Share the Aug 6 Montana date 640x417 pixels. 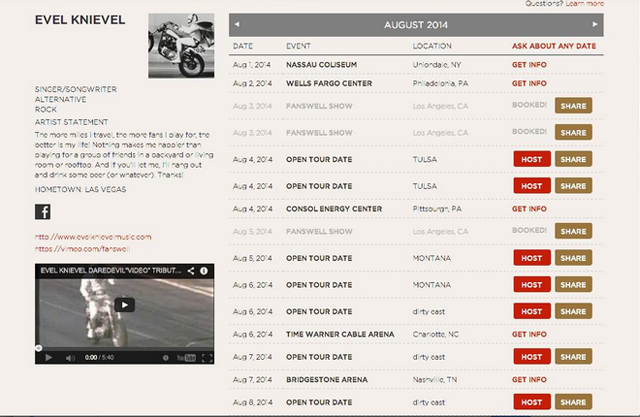tap(573, 285)
